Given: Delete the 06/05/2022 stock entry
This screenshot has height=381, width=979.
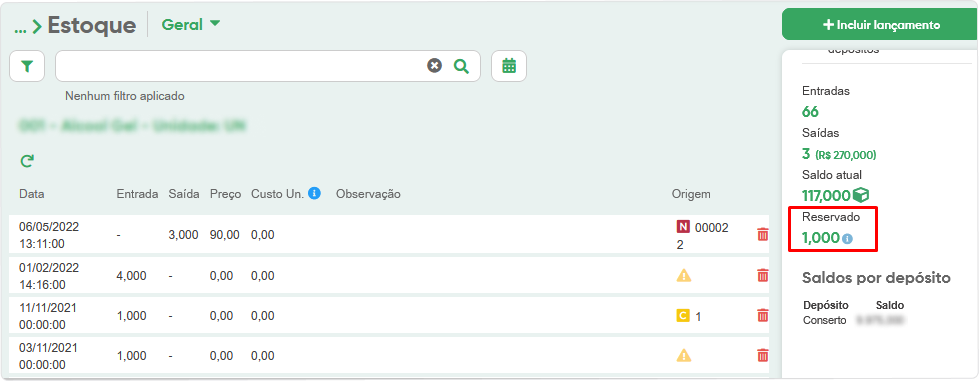Looking at the screenshot, I should coord(762,234).
